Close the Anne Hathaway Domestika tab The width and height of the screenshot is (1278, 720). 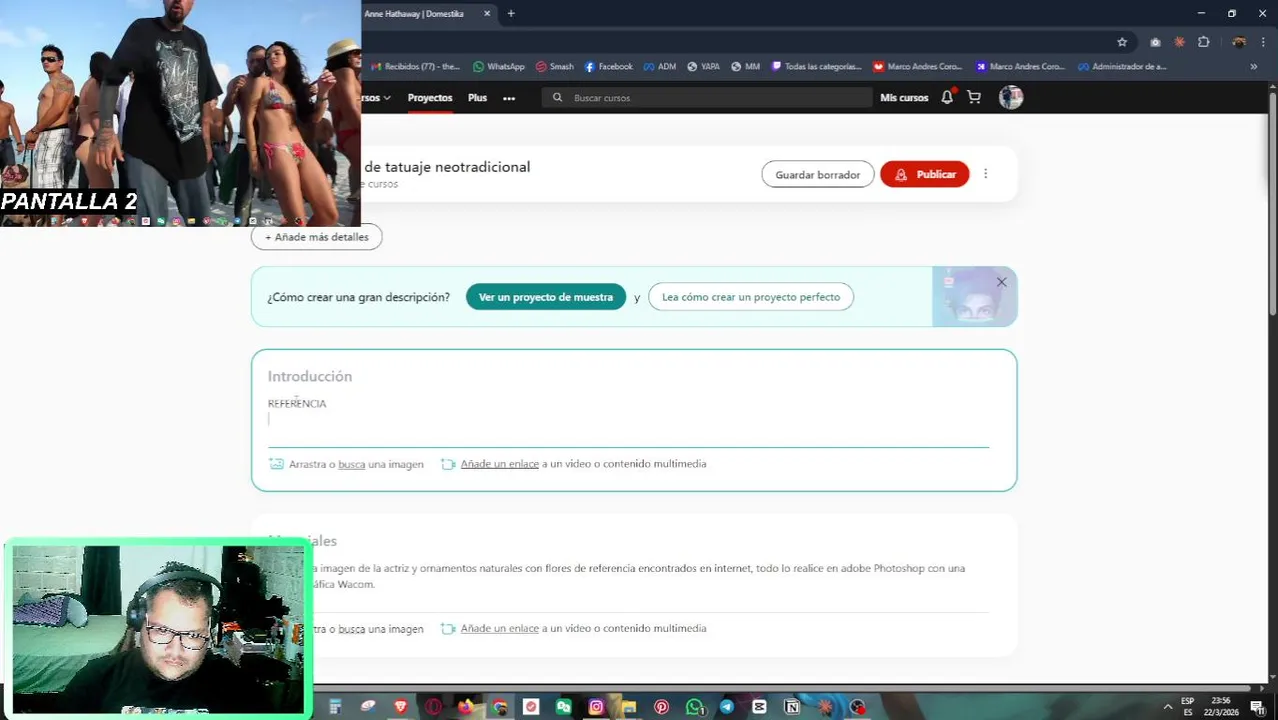pyautogui.click(x=487, y=13)
